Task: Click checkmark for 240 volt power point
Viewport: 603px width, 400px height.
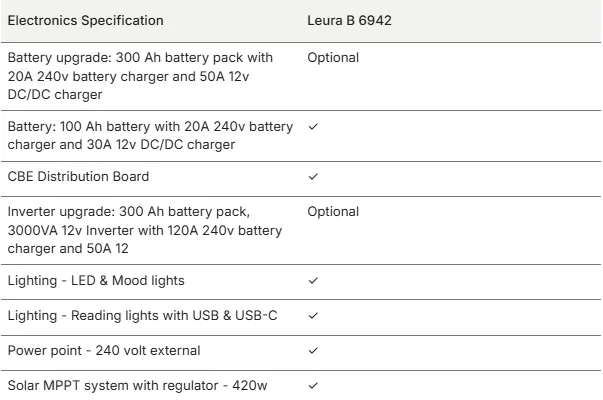Action: [314, 351]
